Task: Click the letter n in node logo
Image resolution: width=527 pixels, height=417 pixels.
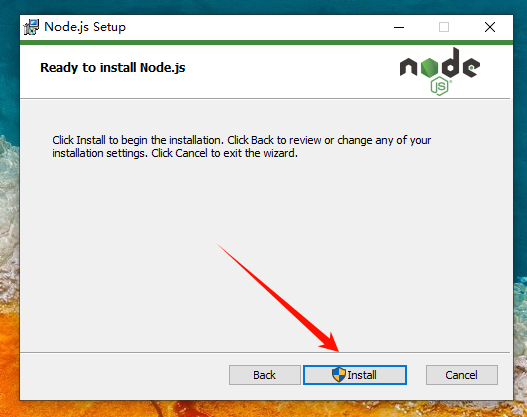Action: click(408, 67)
